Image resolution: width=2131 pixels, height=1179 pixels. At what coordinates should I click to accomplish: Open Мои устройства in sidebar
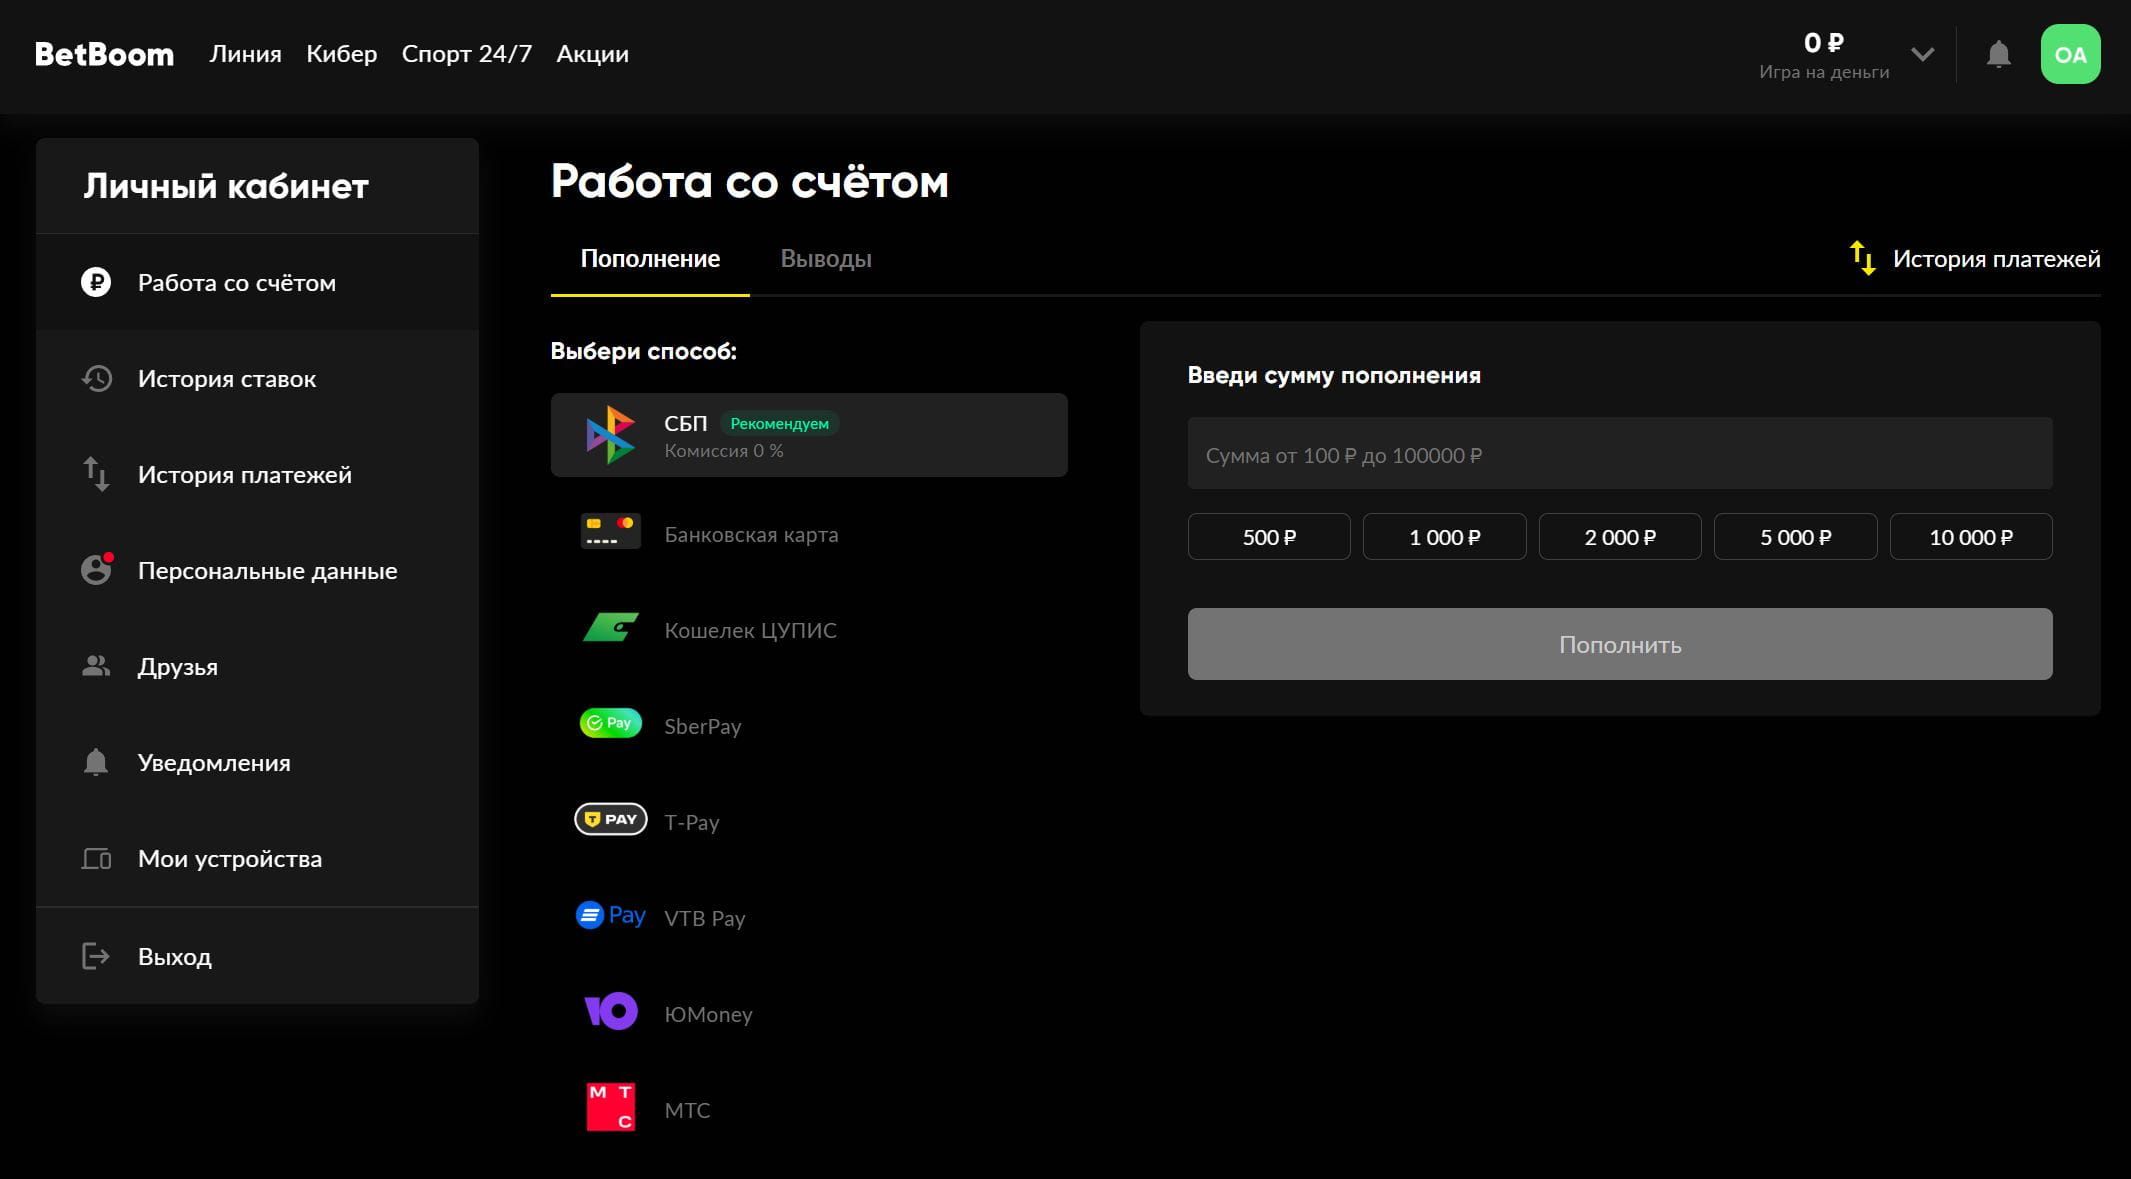257,859
